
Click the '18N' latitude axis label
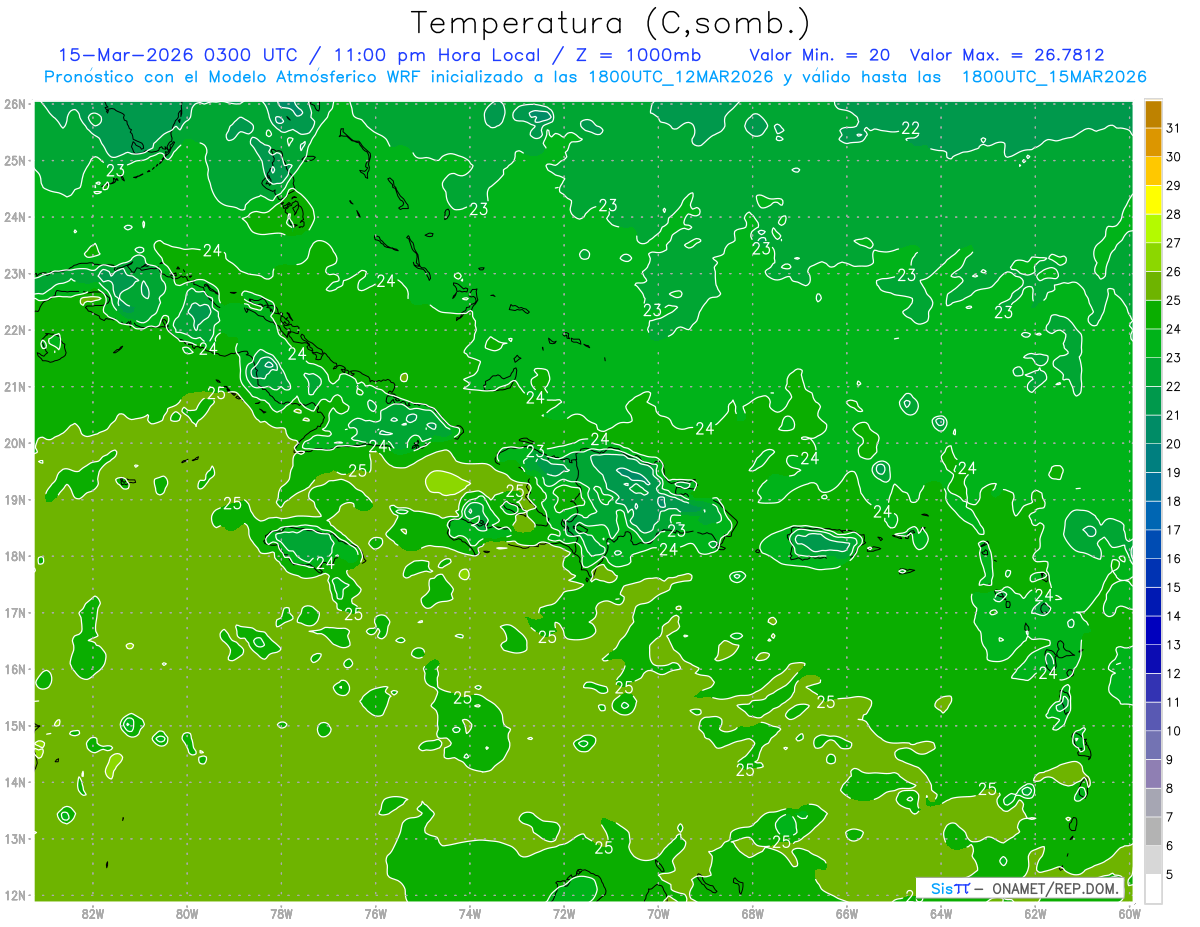pos(14,556)
